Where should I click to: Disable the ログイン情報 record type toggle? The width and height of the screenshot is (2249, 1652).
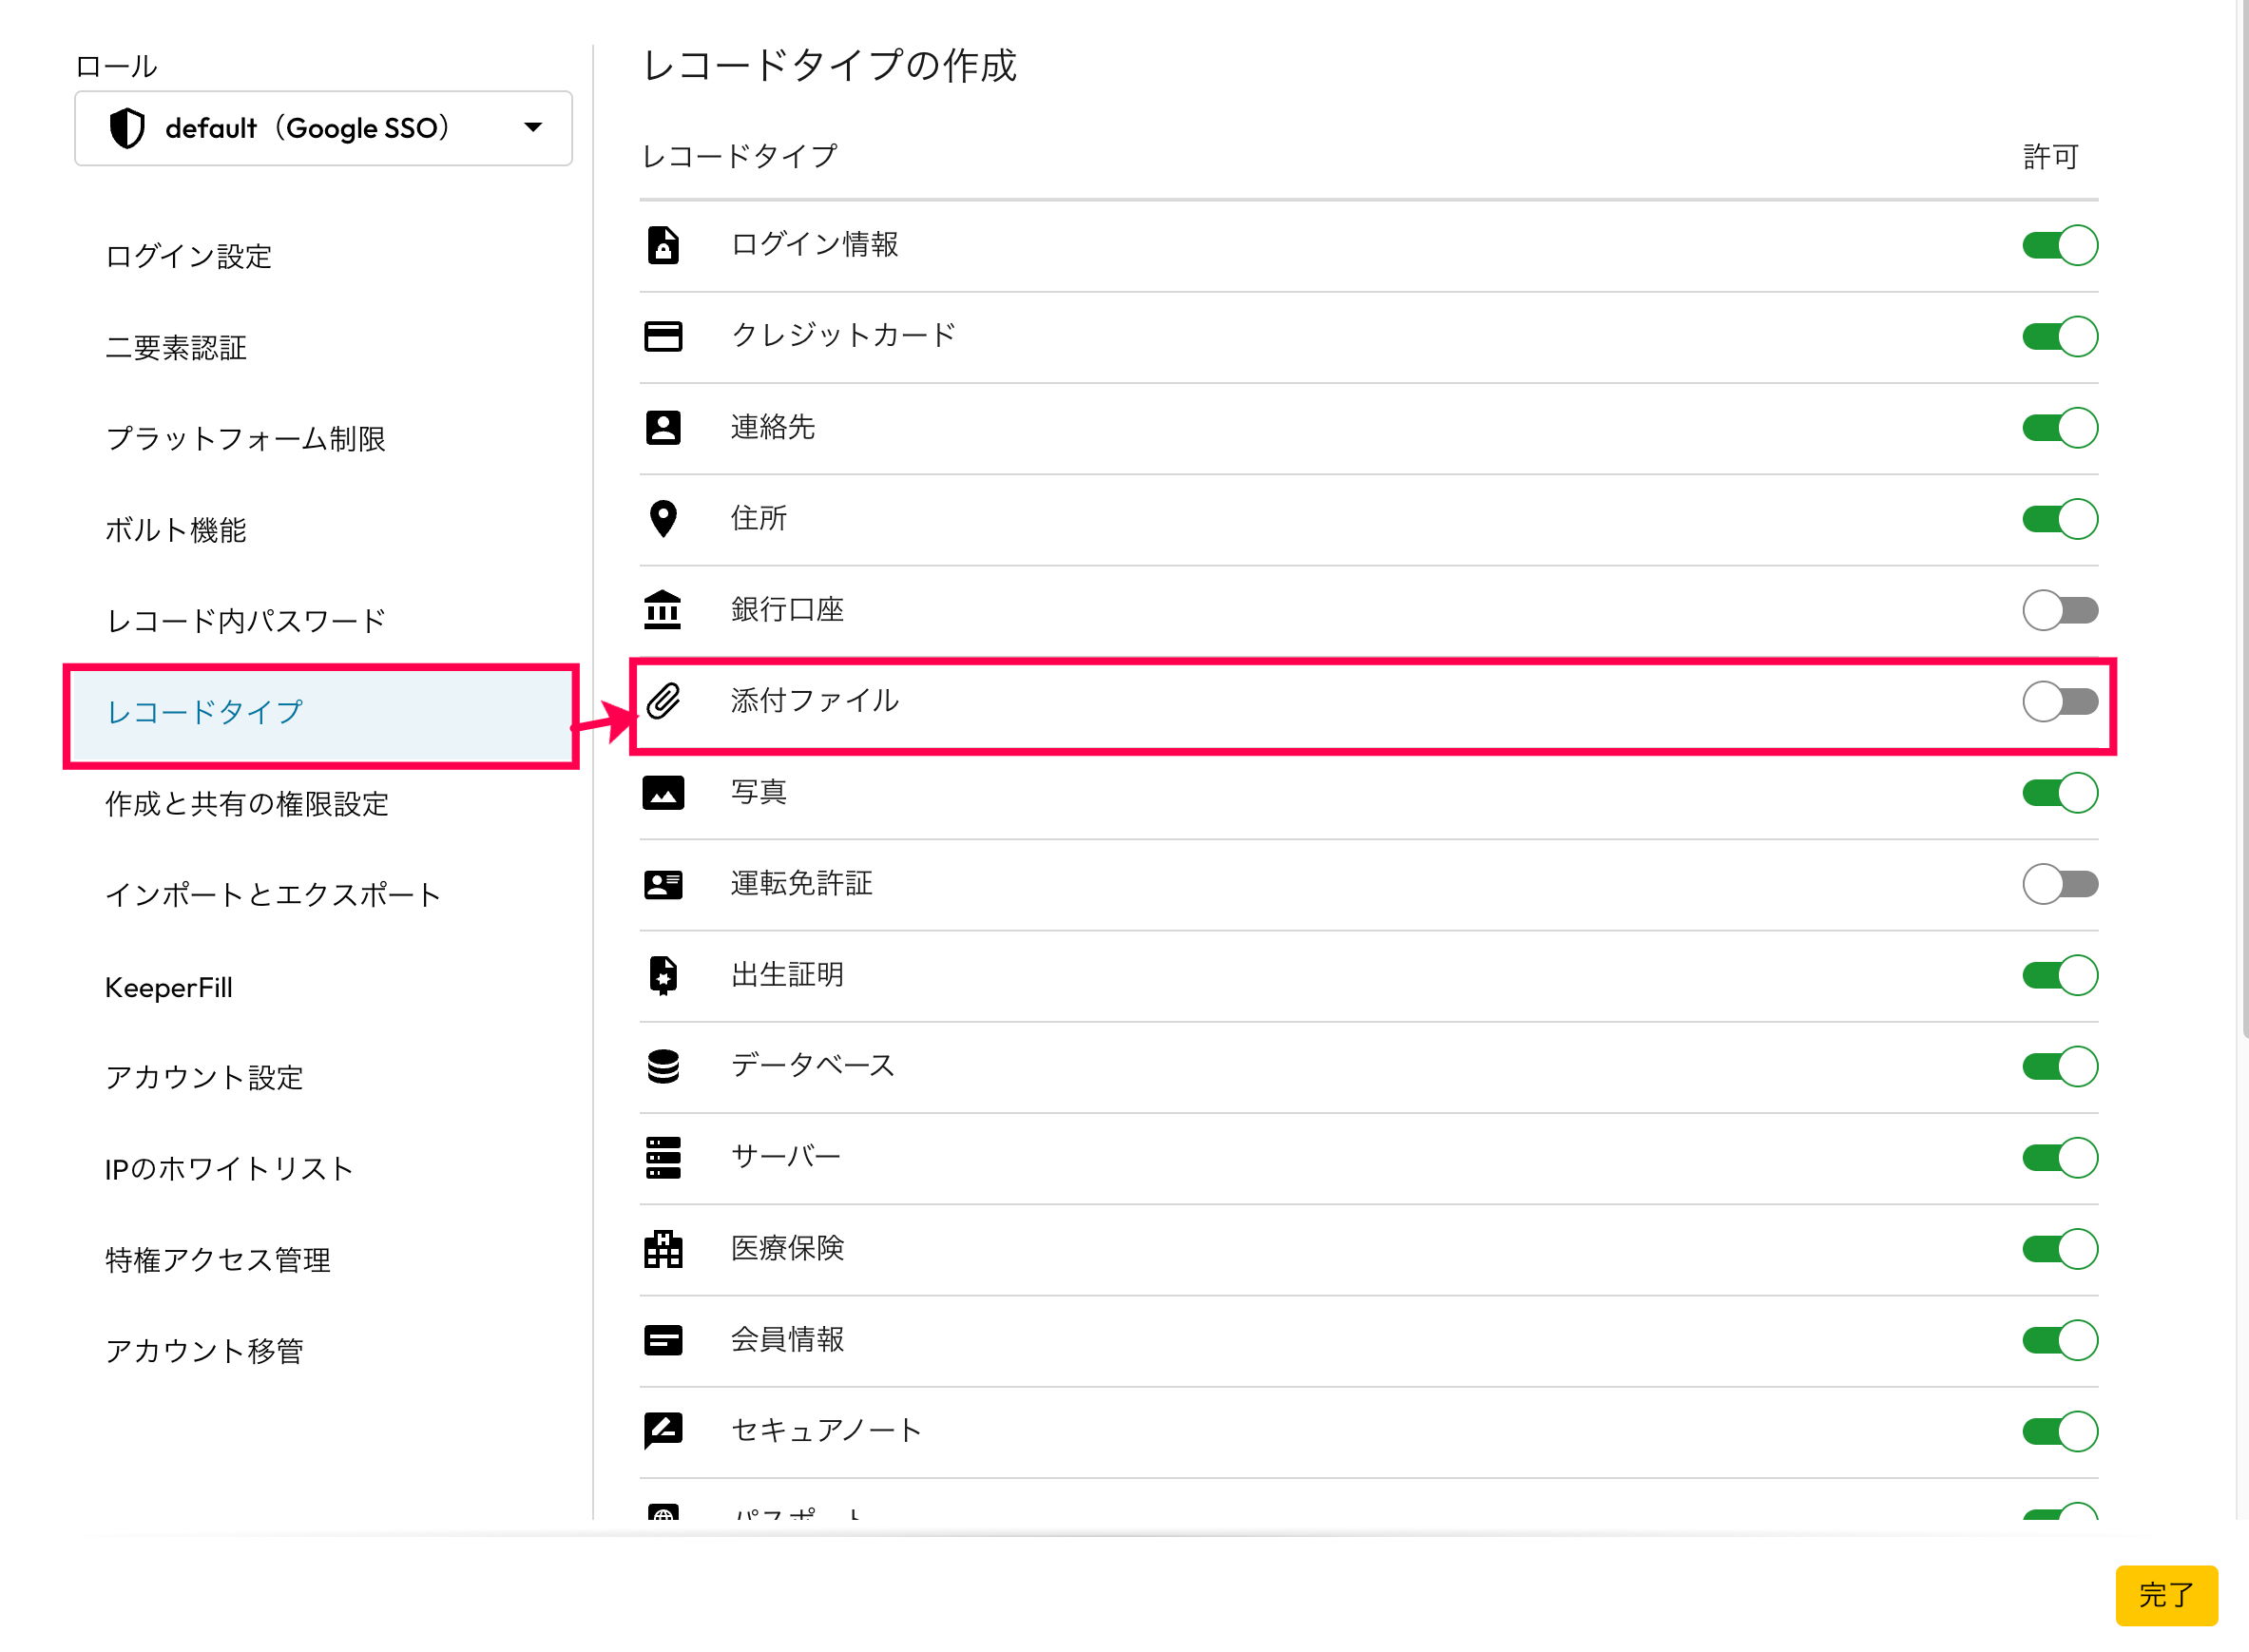(x=2059, y=245)
